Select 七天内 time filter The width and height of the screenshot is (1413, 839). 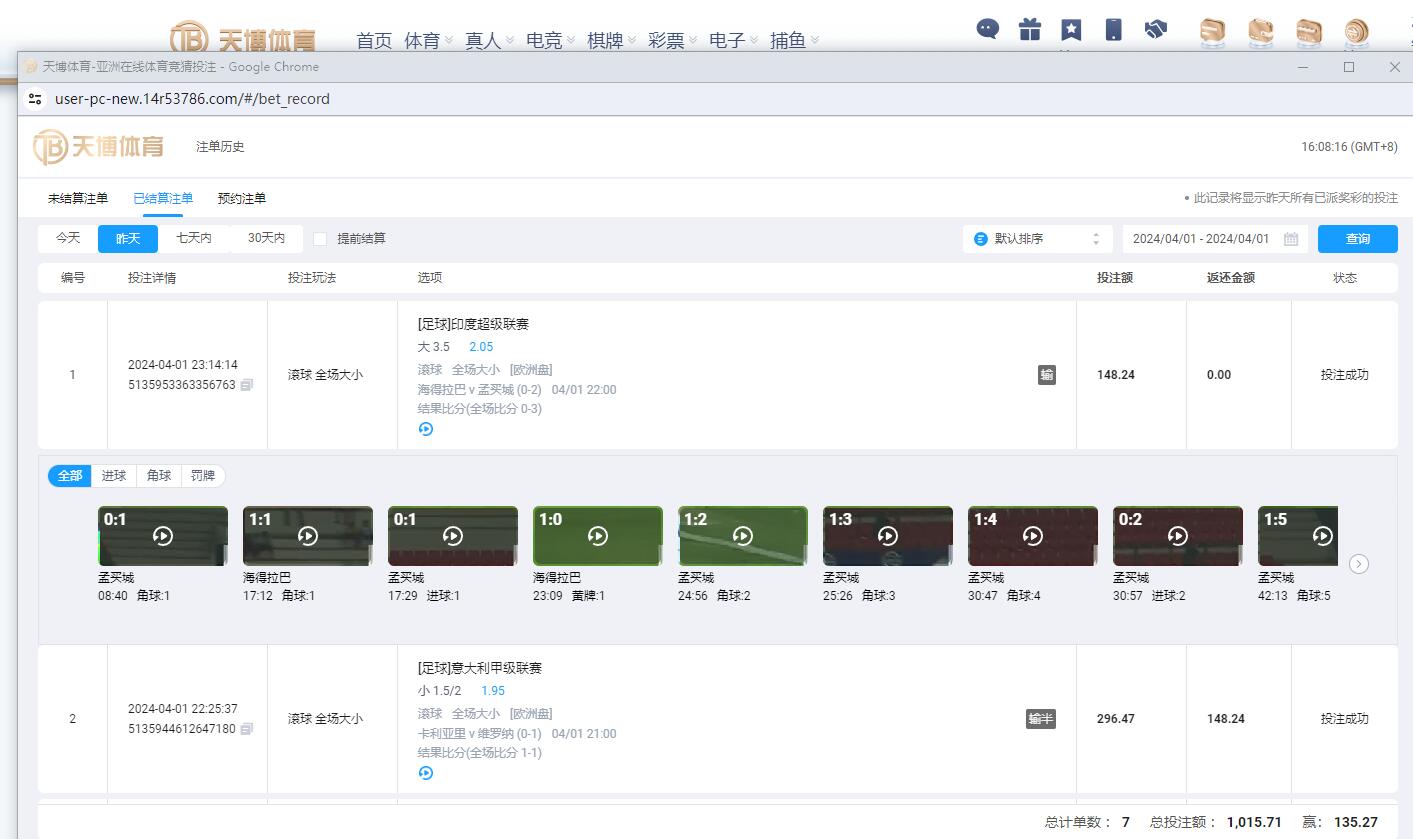[x=194, y=239]
